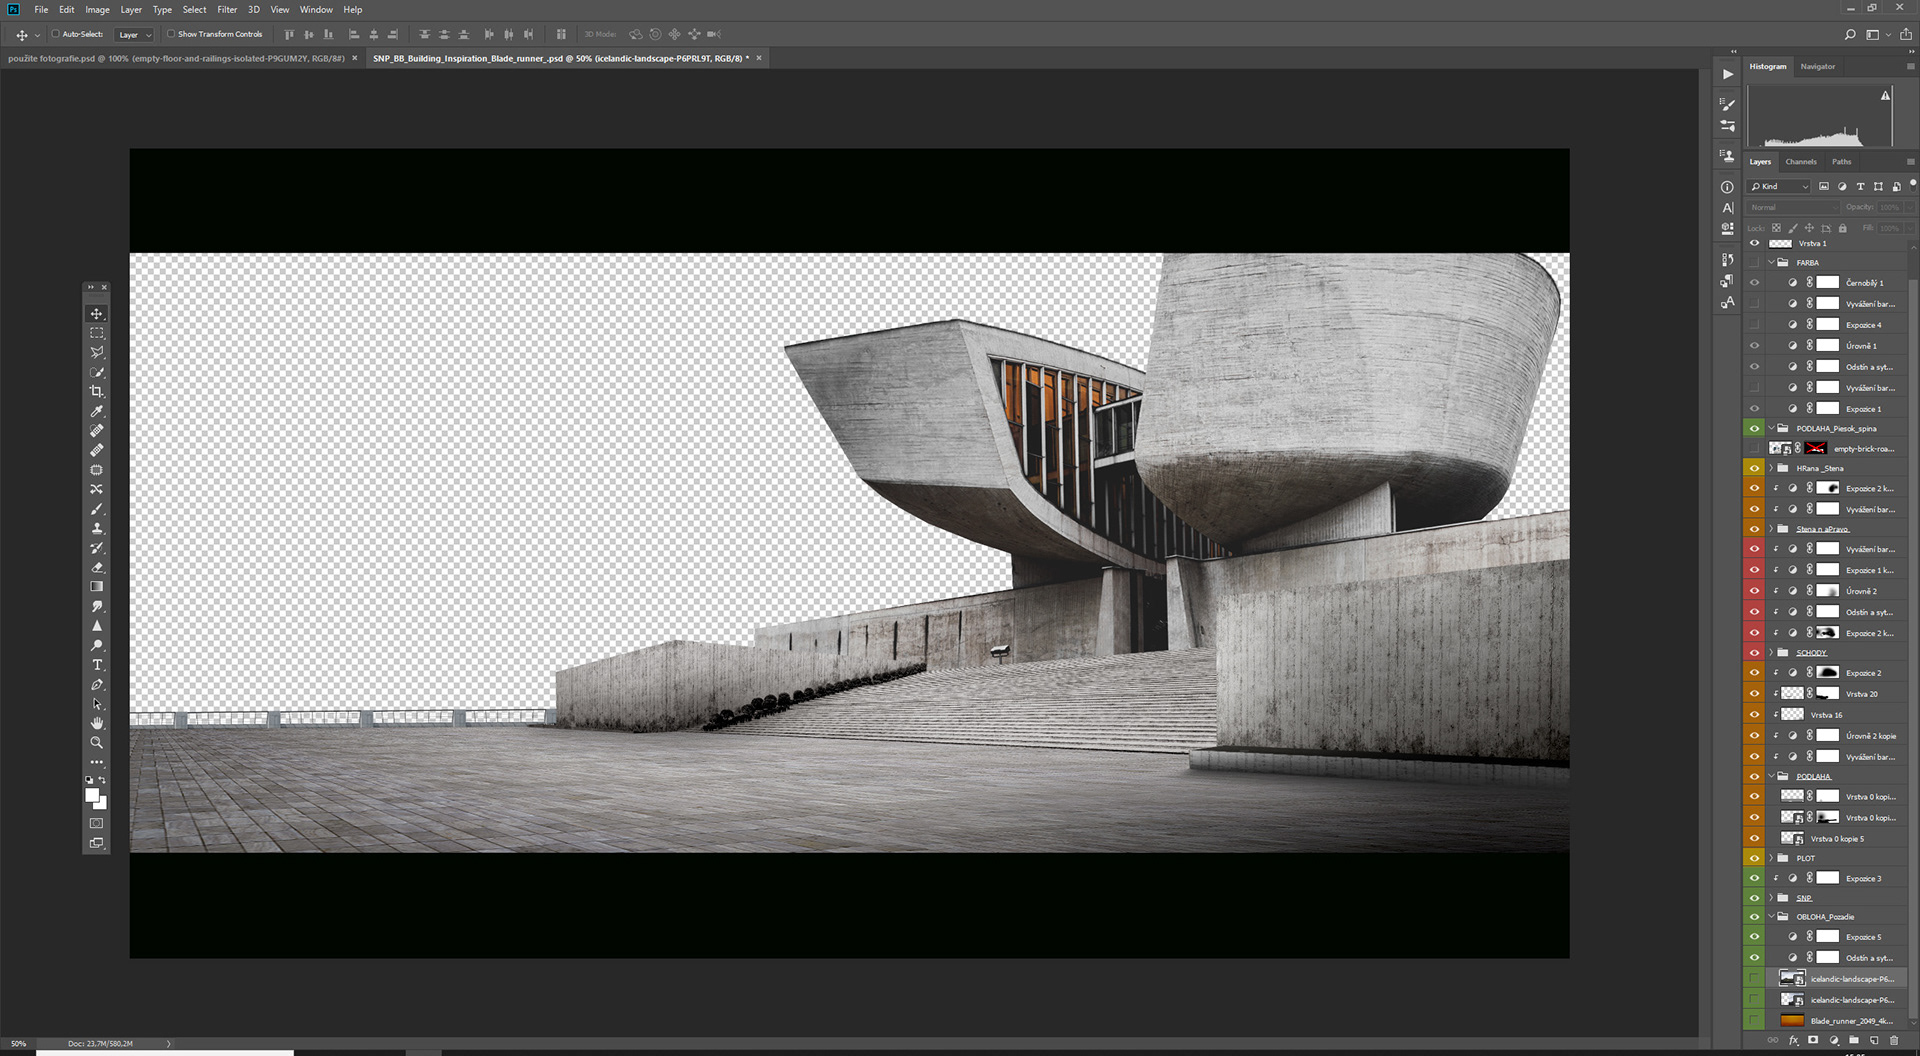Switch to the Navigator tab

[x=1817, y=67]
